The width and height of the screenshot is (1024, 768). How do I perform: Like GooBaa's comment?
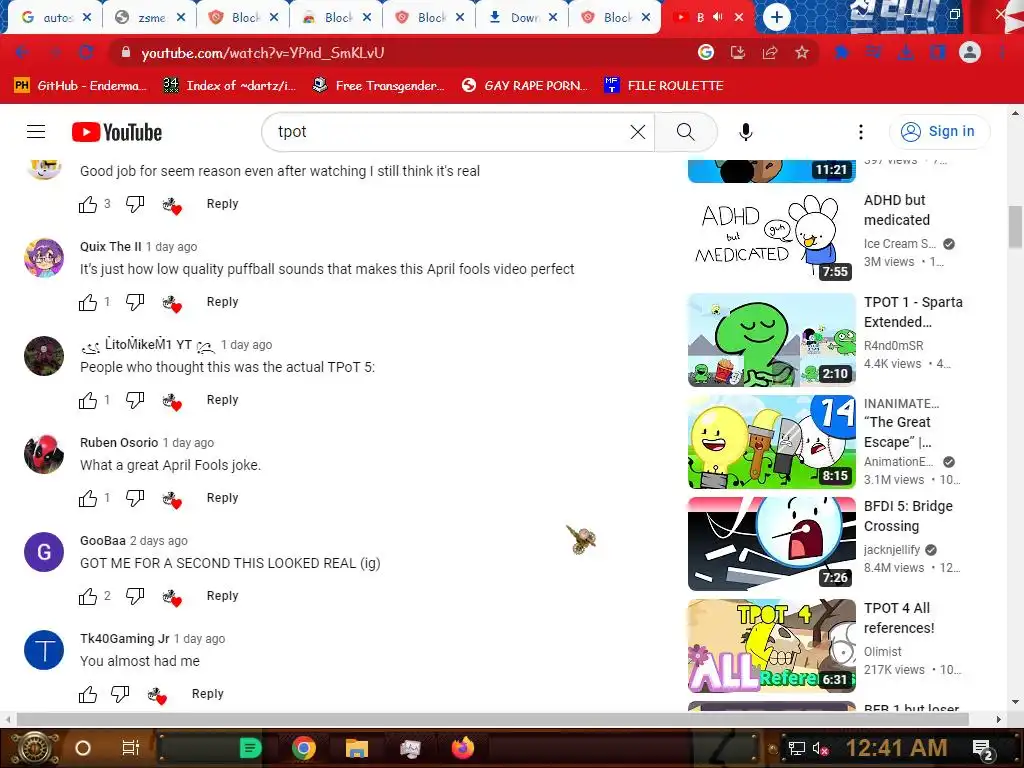88,596
